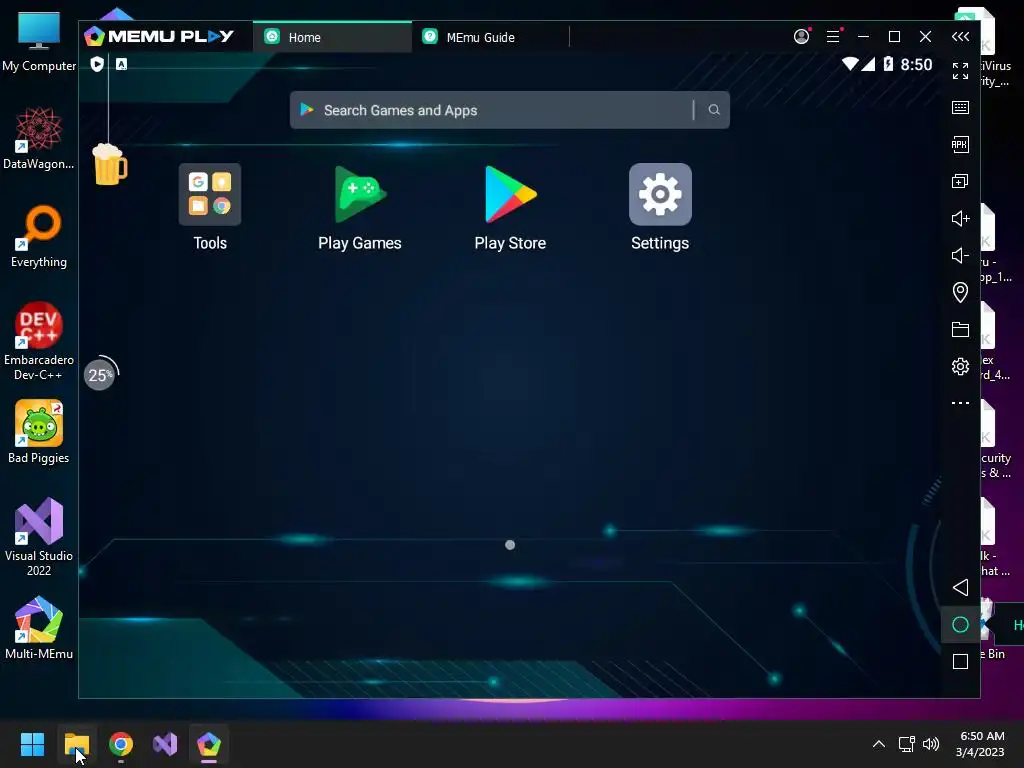Open the multi-window operation icon

(960, 182)
